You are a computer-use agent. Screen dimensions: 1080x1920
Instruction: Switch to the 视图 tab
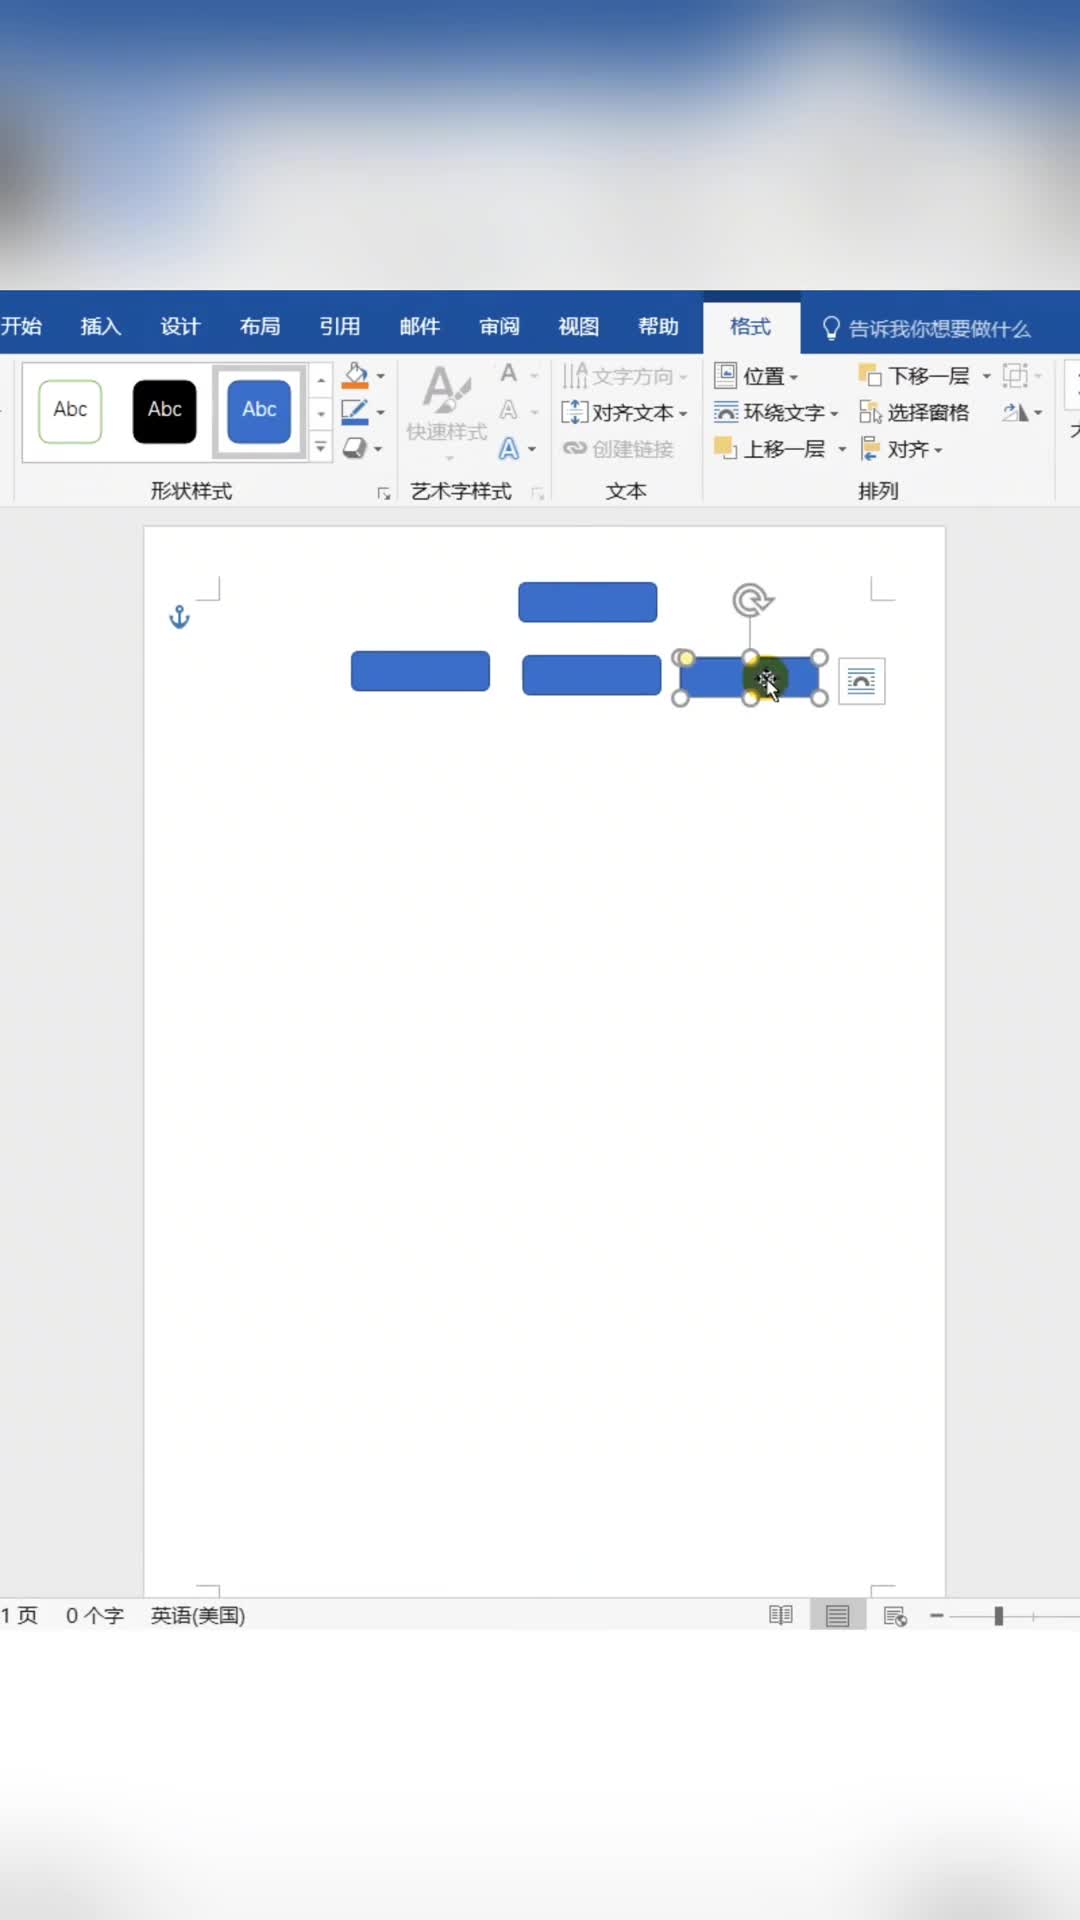point(578,327)
